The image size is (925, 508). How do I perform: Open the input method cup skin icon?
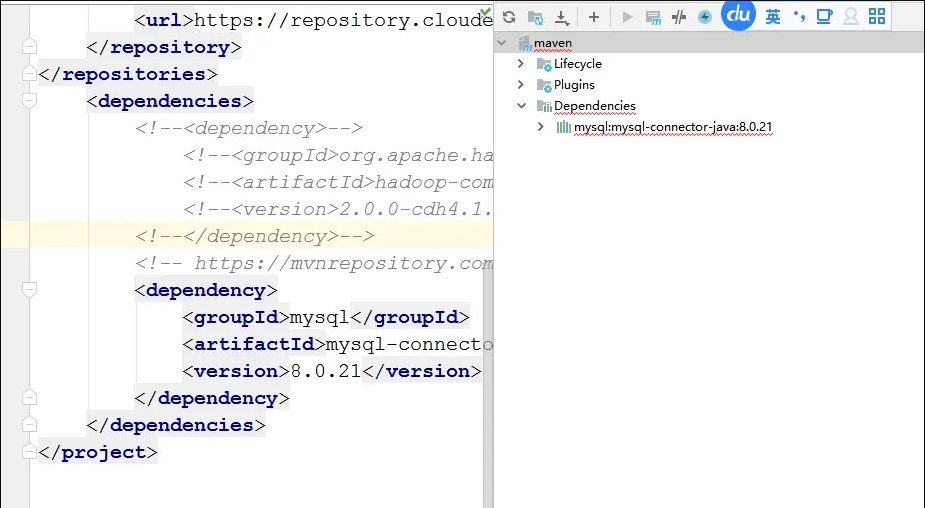click(x=824, y=17)
